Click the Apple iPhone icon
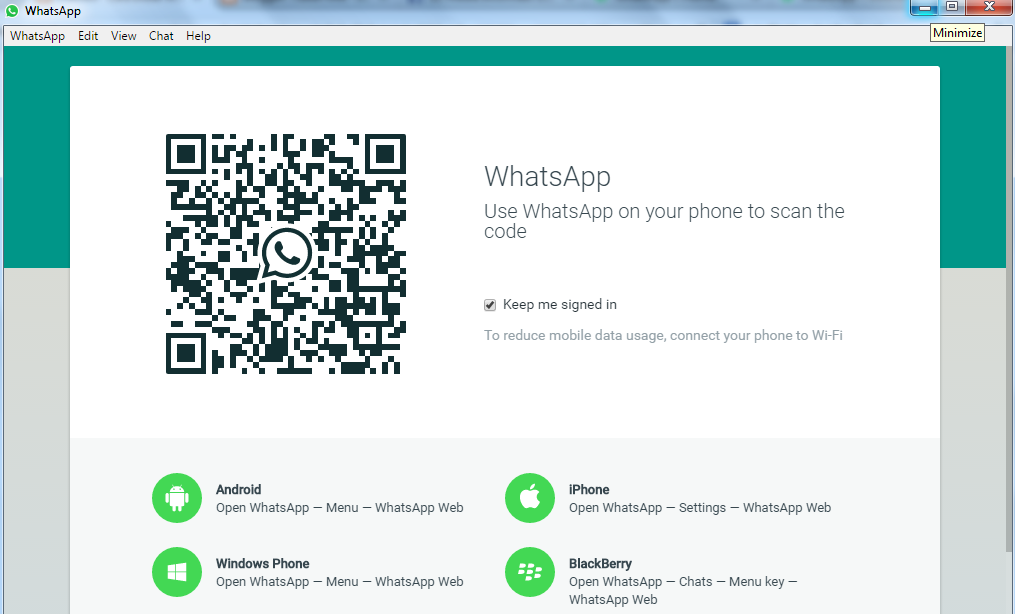Screen dimensions: 1015x614 click(x=530, y=498)
